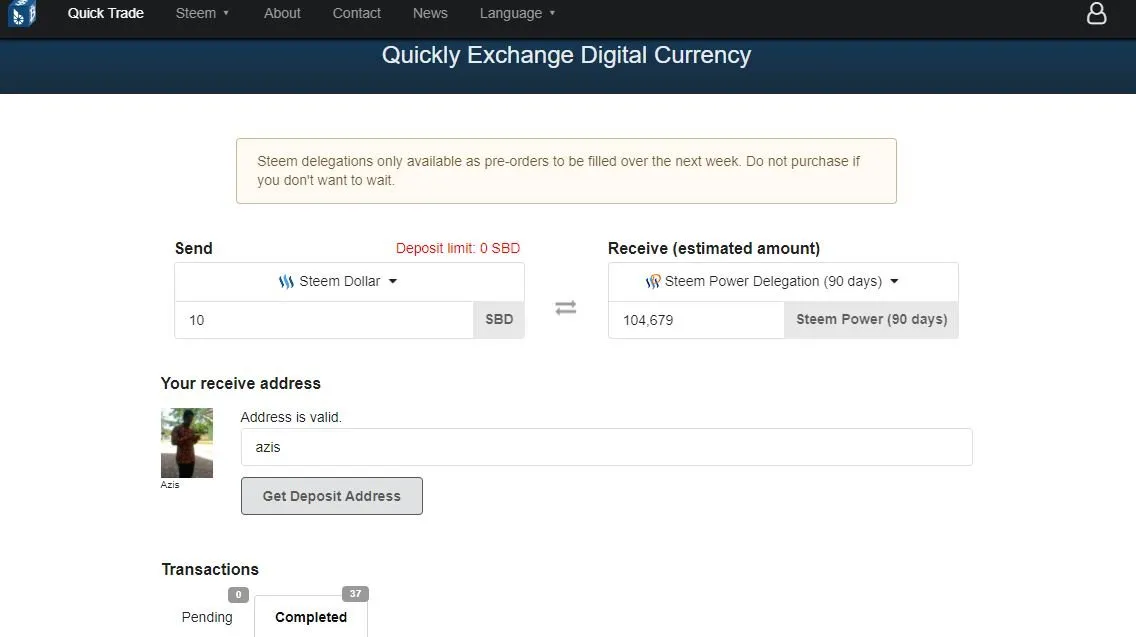The height and width of the screenshot is (637, 1136).
Task: Click the swap currencies arrows icon
Action: coord(566,308)
